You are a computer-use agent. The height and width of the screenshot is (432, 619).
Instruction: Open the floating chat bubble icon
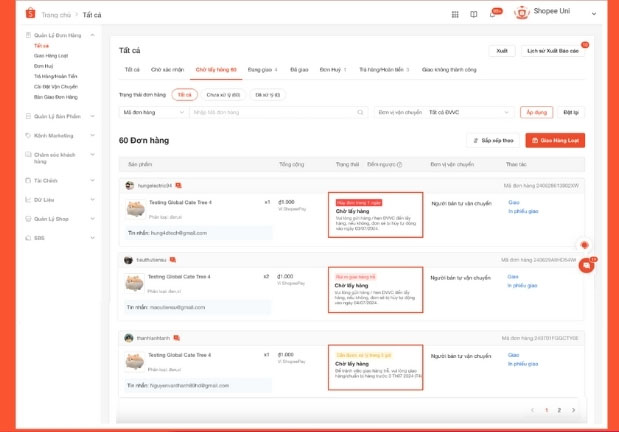[x=587, y=265]
